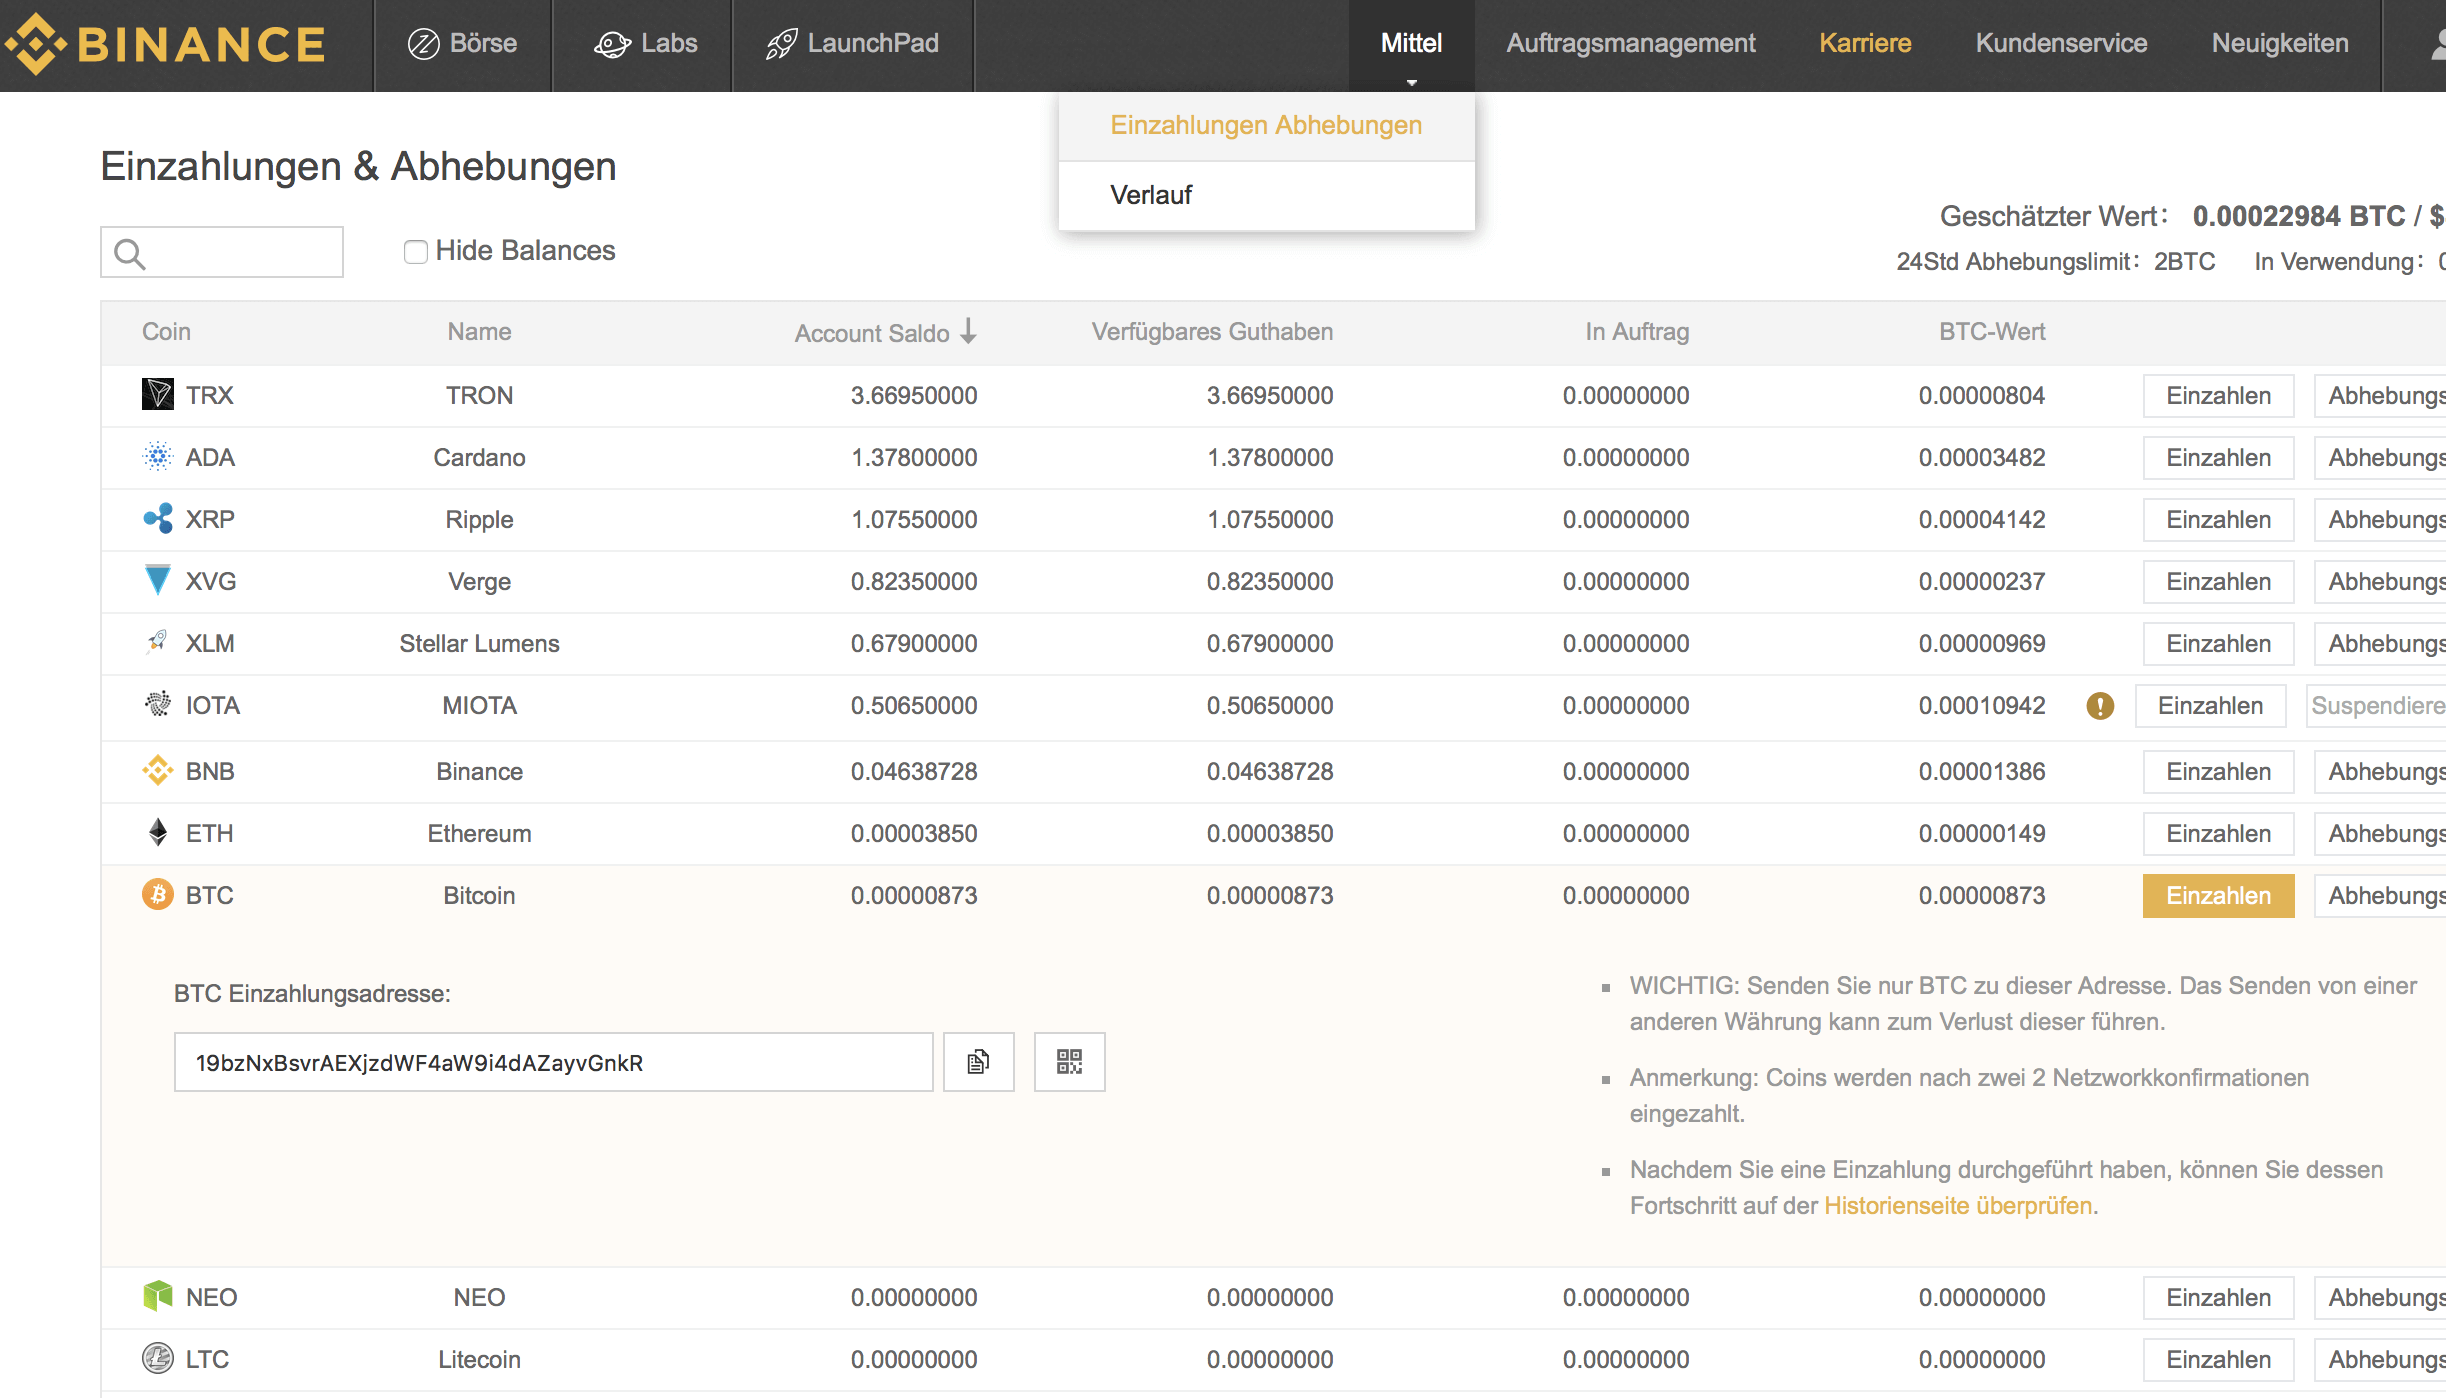Copy the BTC deposit address
This screenshot has width=2446, height=1398.
click(x=979, y=1062)
